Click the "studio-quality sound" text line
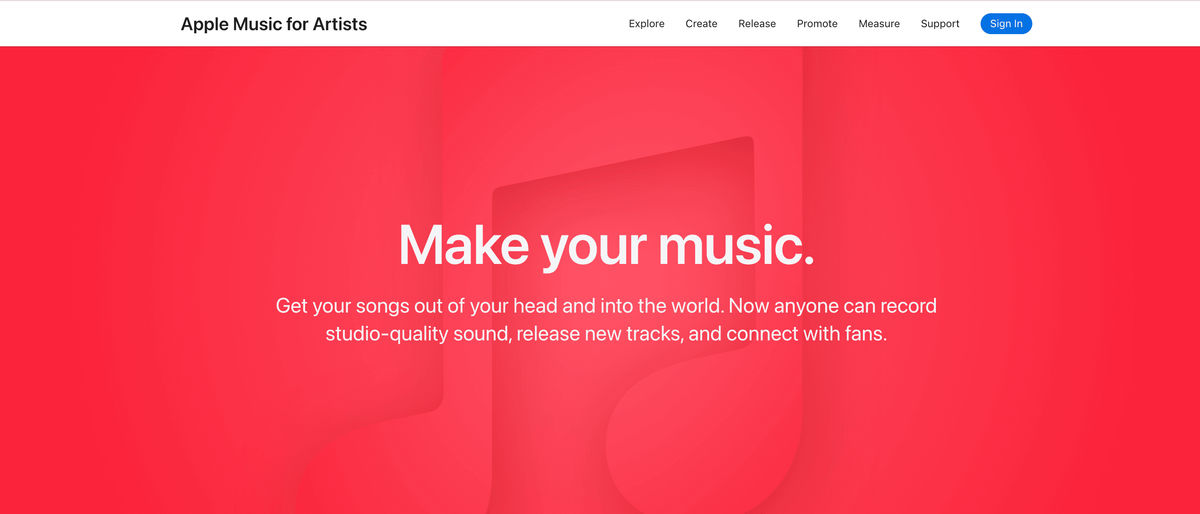Image resolution: width=1200 pixels, height=514 pixels. coord(606,334)
